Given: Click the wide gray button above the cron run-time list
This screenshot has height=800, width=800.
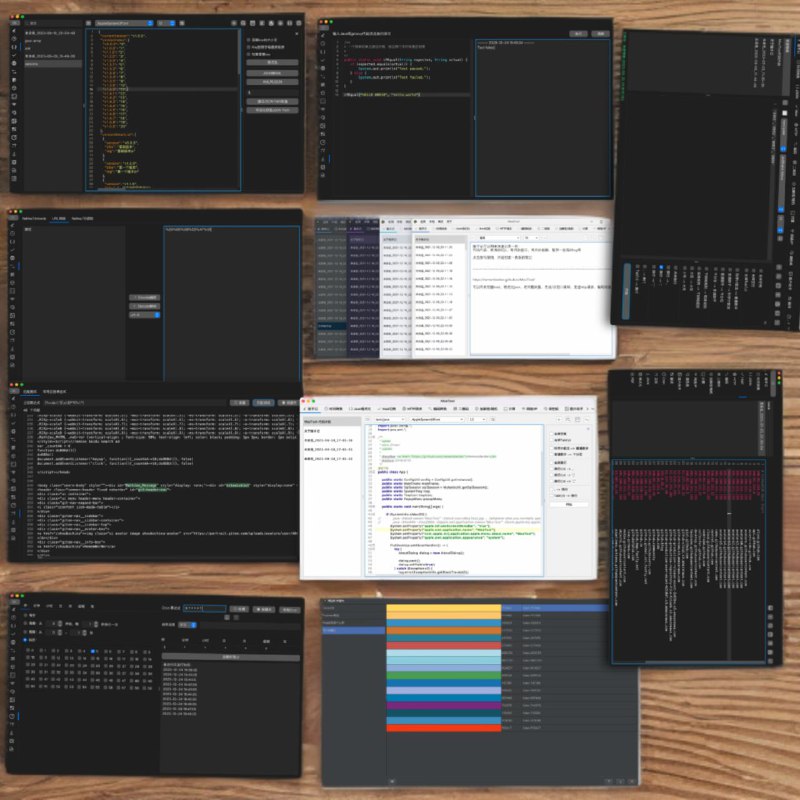Looking at the screenshot, I should 231,657.
